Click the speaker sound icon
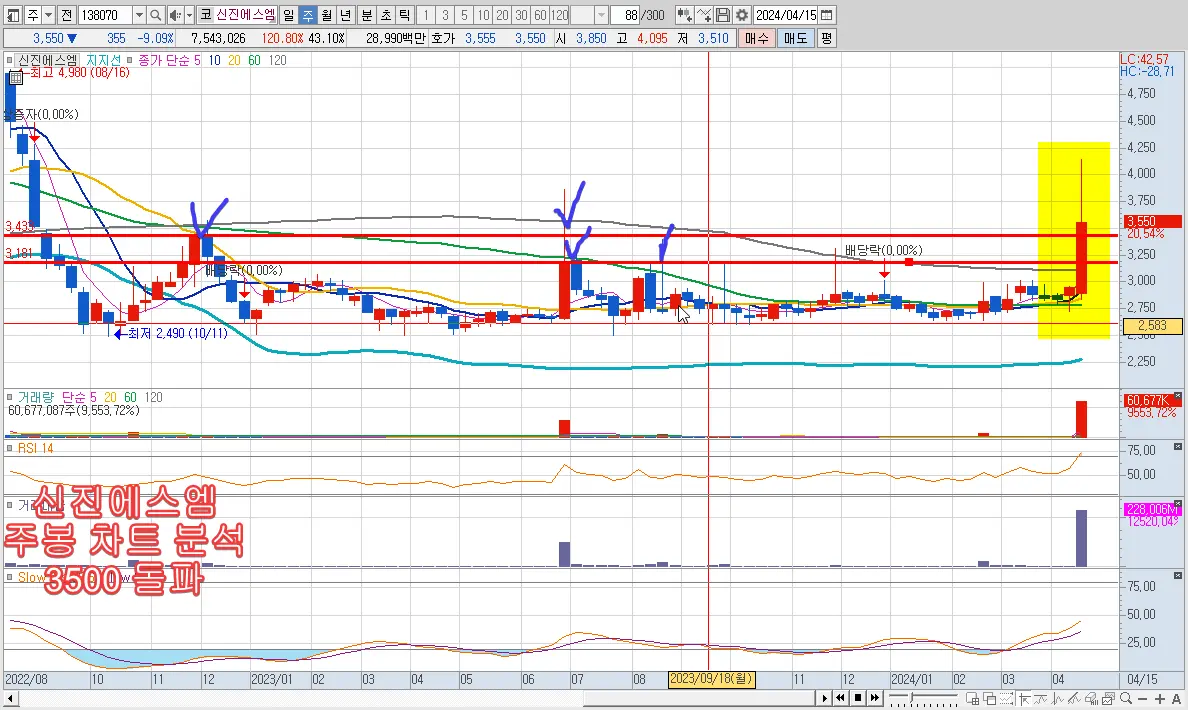 pos(174,15)
